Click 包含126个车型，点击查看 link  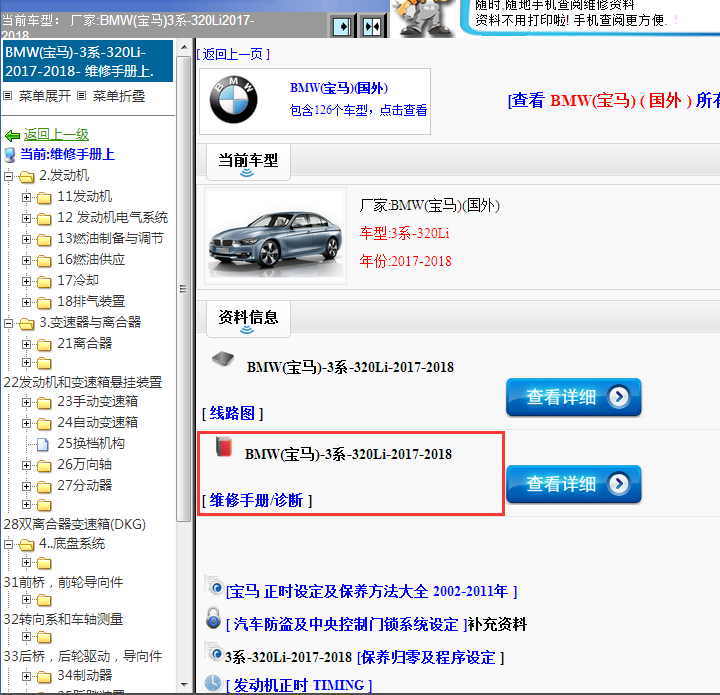358,110
